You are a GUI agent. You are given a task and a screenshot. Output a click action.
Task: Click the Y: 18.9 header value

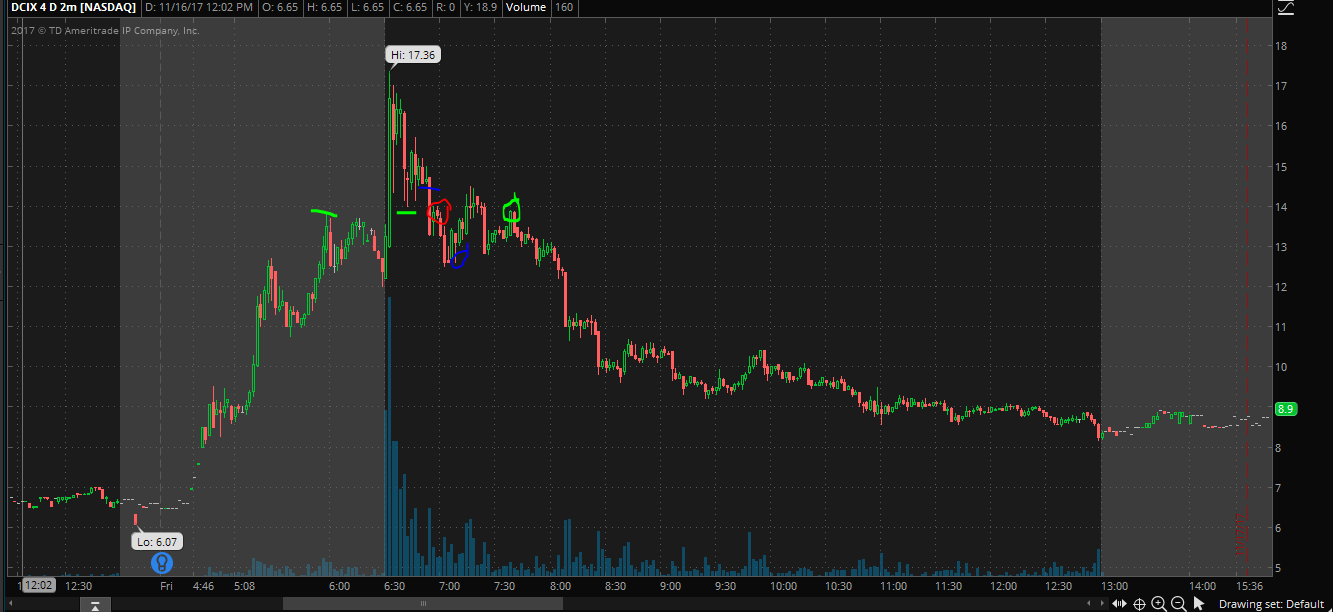coord(479,7)
